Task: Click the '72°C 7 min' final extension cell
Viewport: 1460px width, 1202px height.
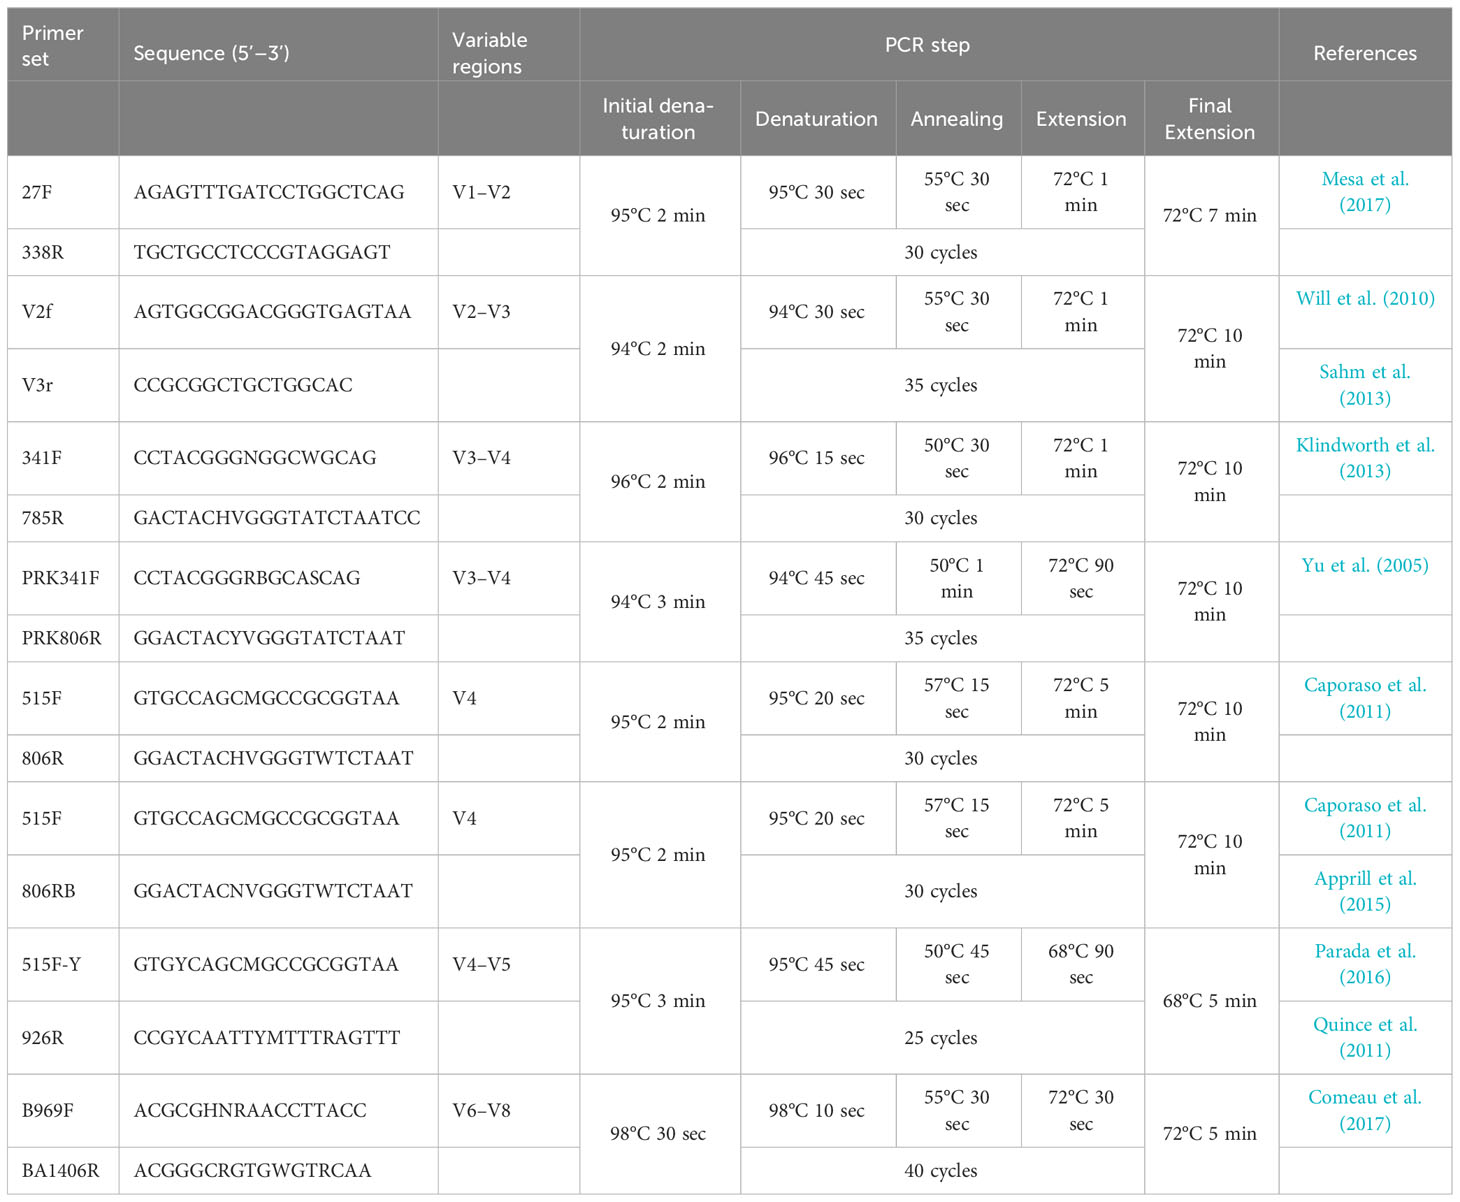Action: click(x=1210, y=215)
